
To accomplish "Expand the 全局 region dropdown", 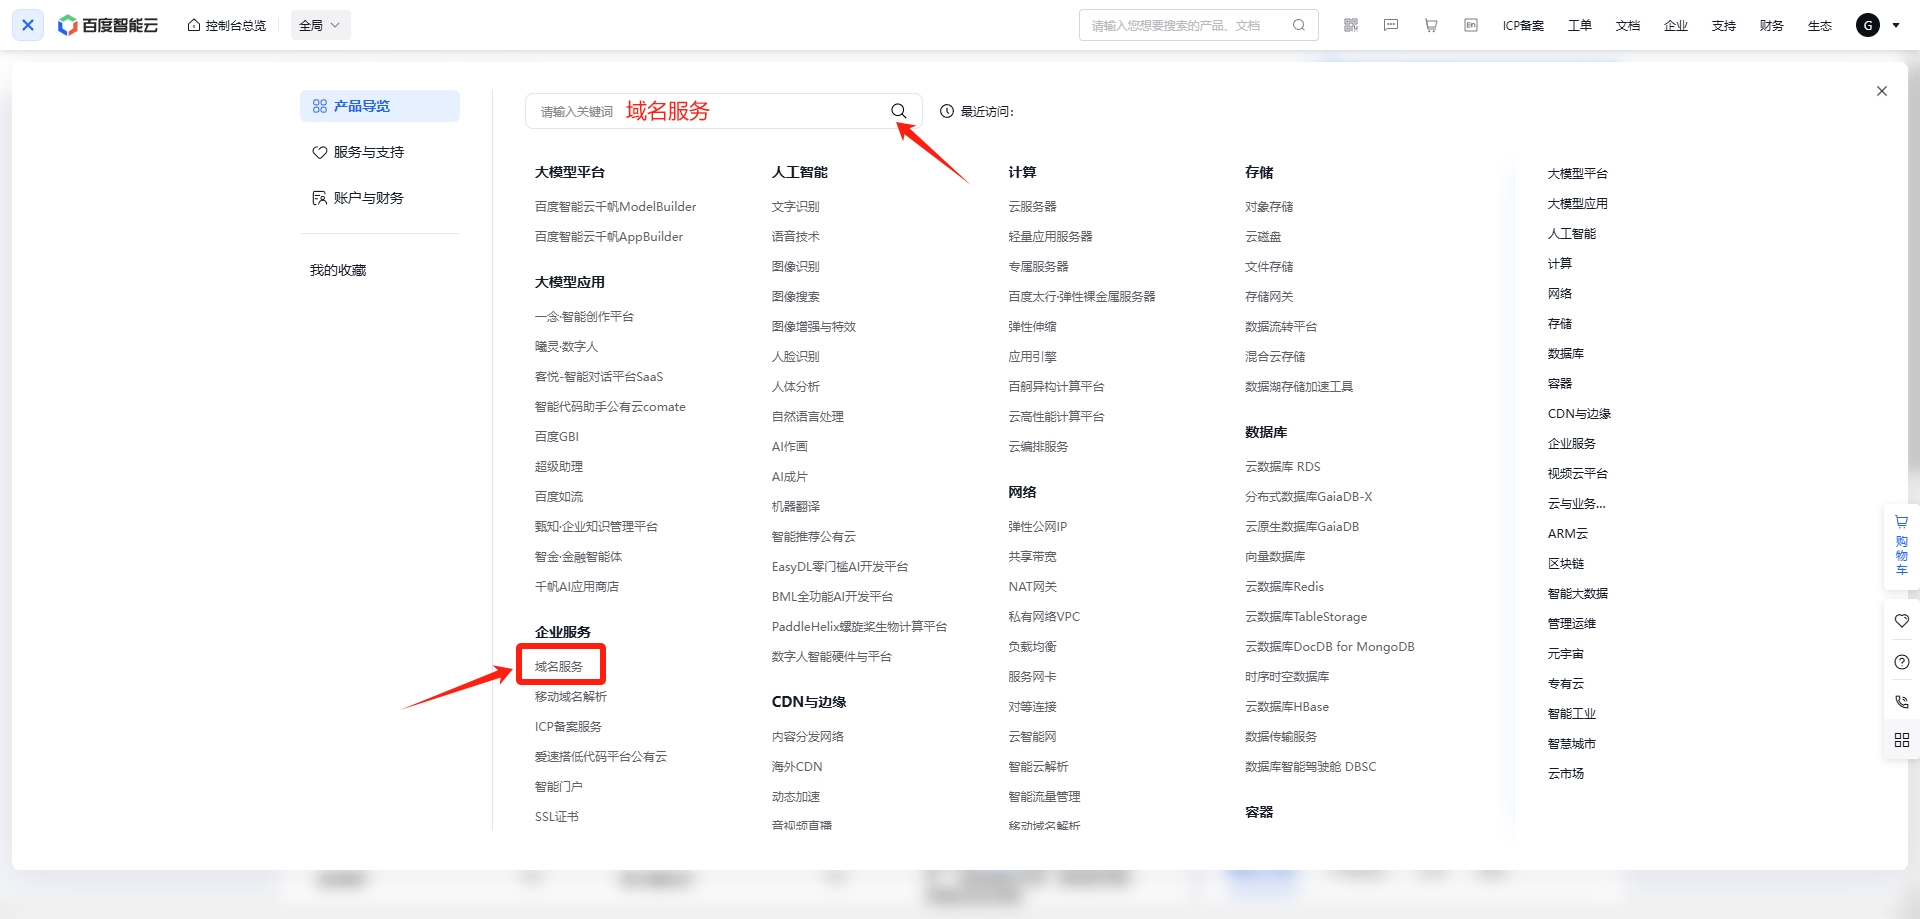I will [x=320, y=26].
